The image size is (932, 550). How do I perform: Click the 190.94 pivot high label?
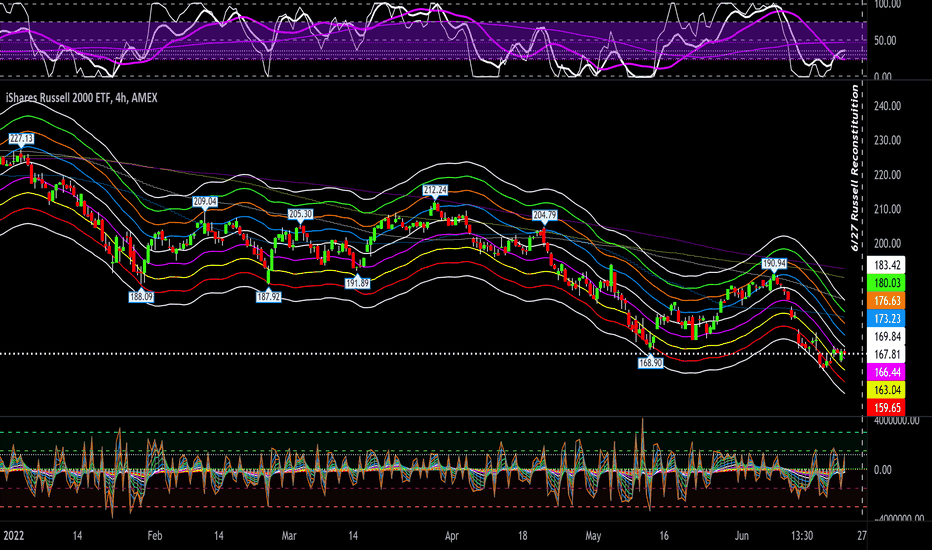pyautogui.click(x=774, y=263)
